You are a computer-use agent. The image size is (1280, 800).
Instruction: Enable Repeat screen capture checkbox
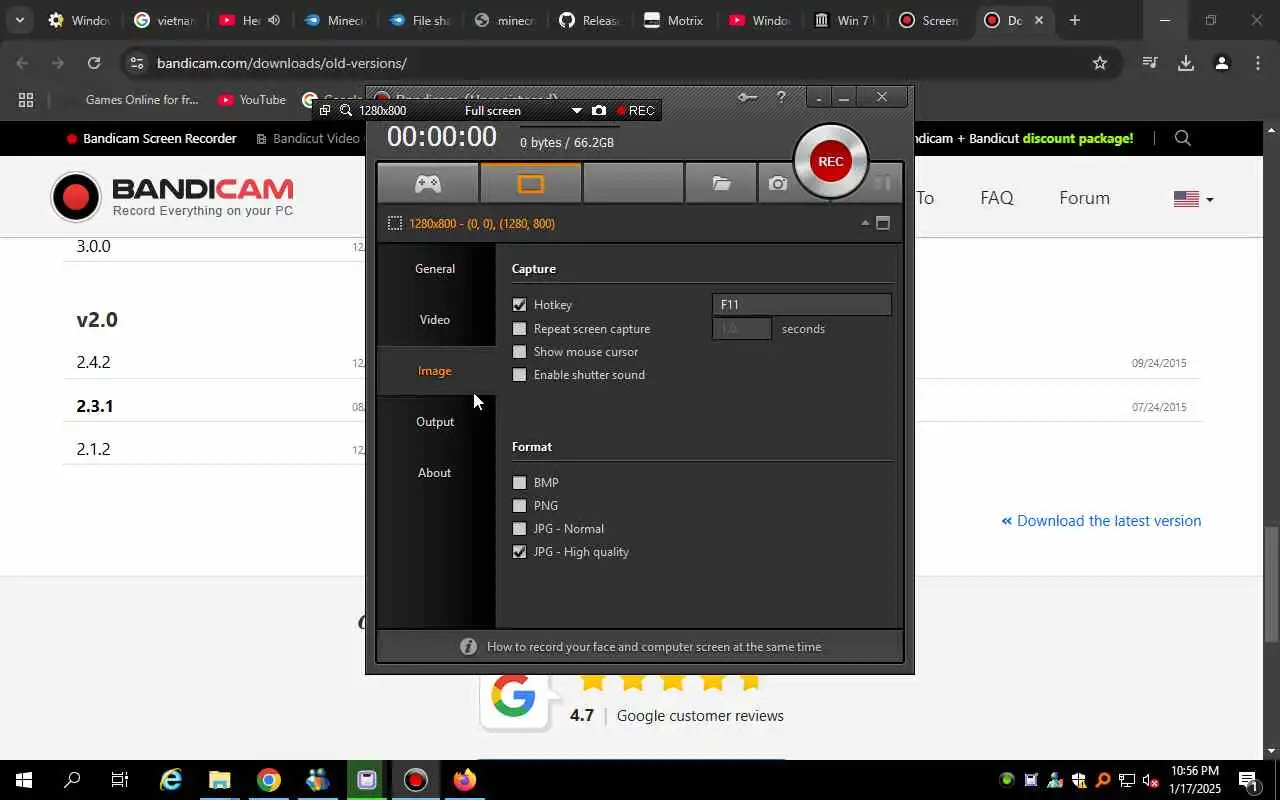click(519, 329)
